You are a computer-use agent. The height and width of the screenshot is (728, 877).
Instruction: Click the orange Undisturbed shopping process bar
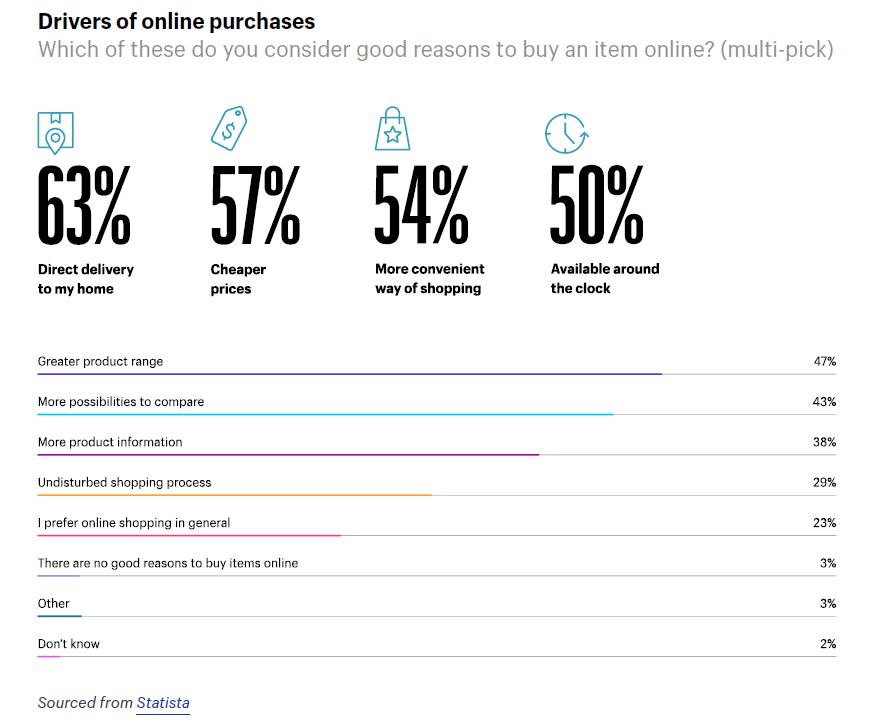coord(235,495)
